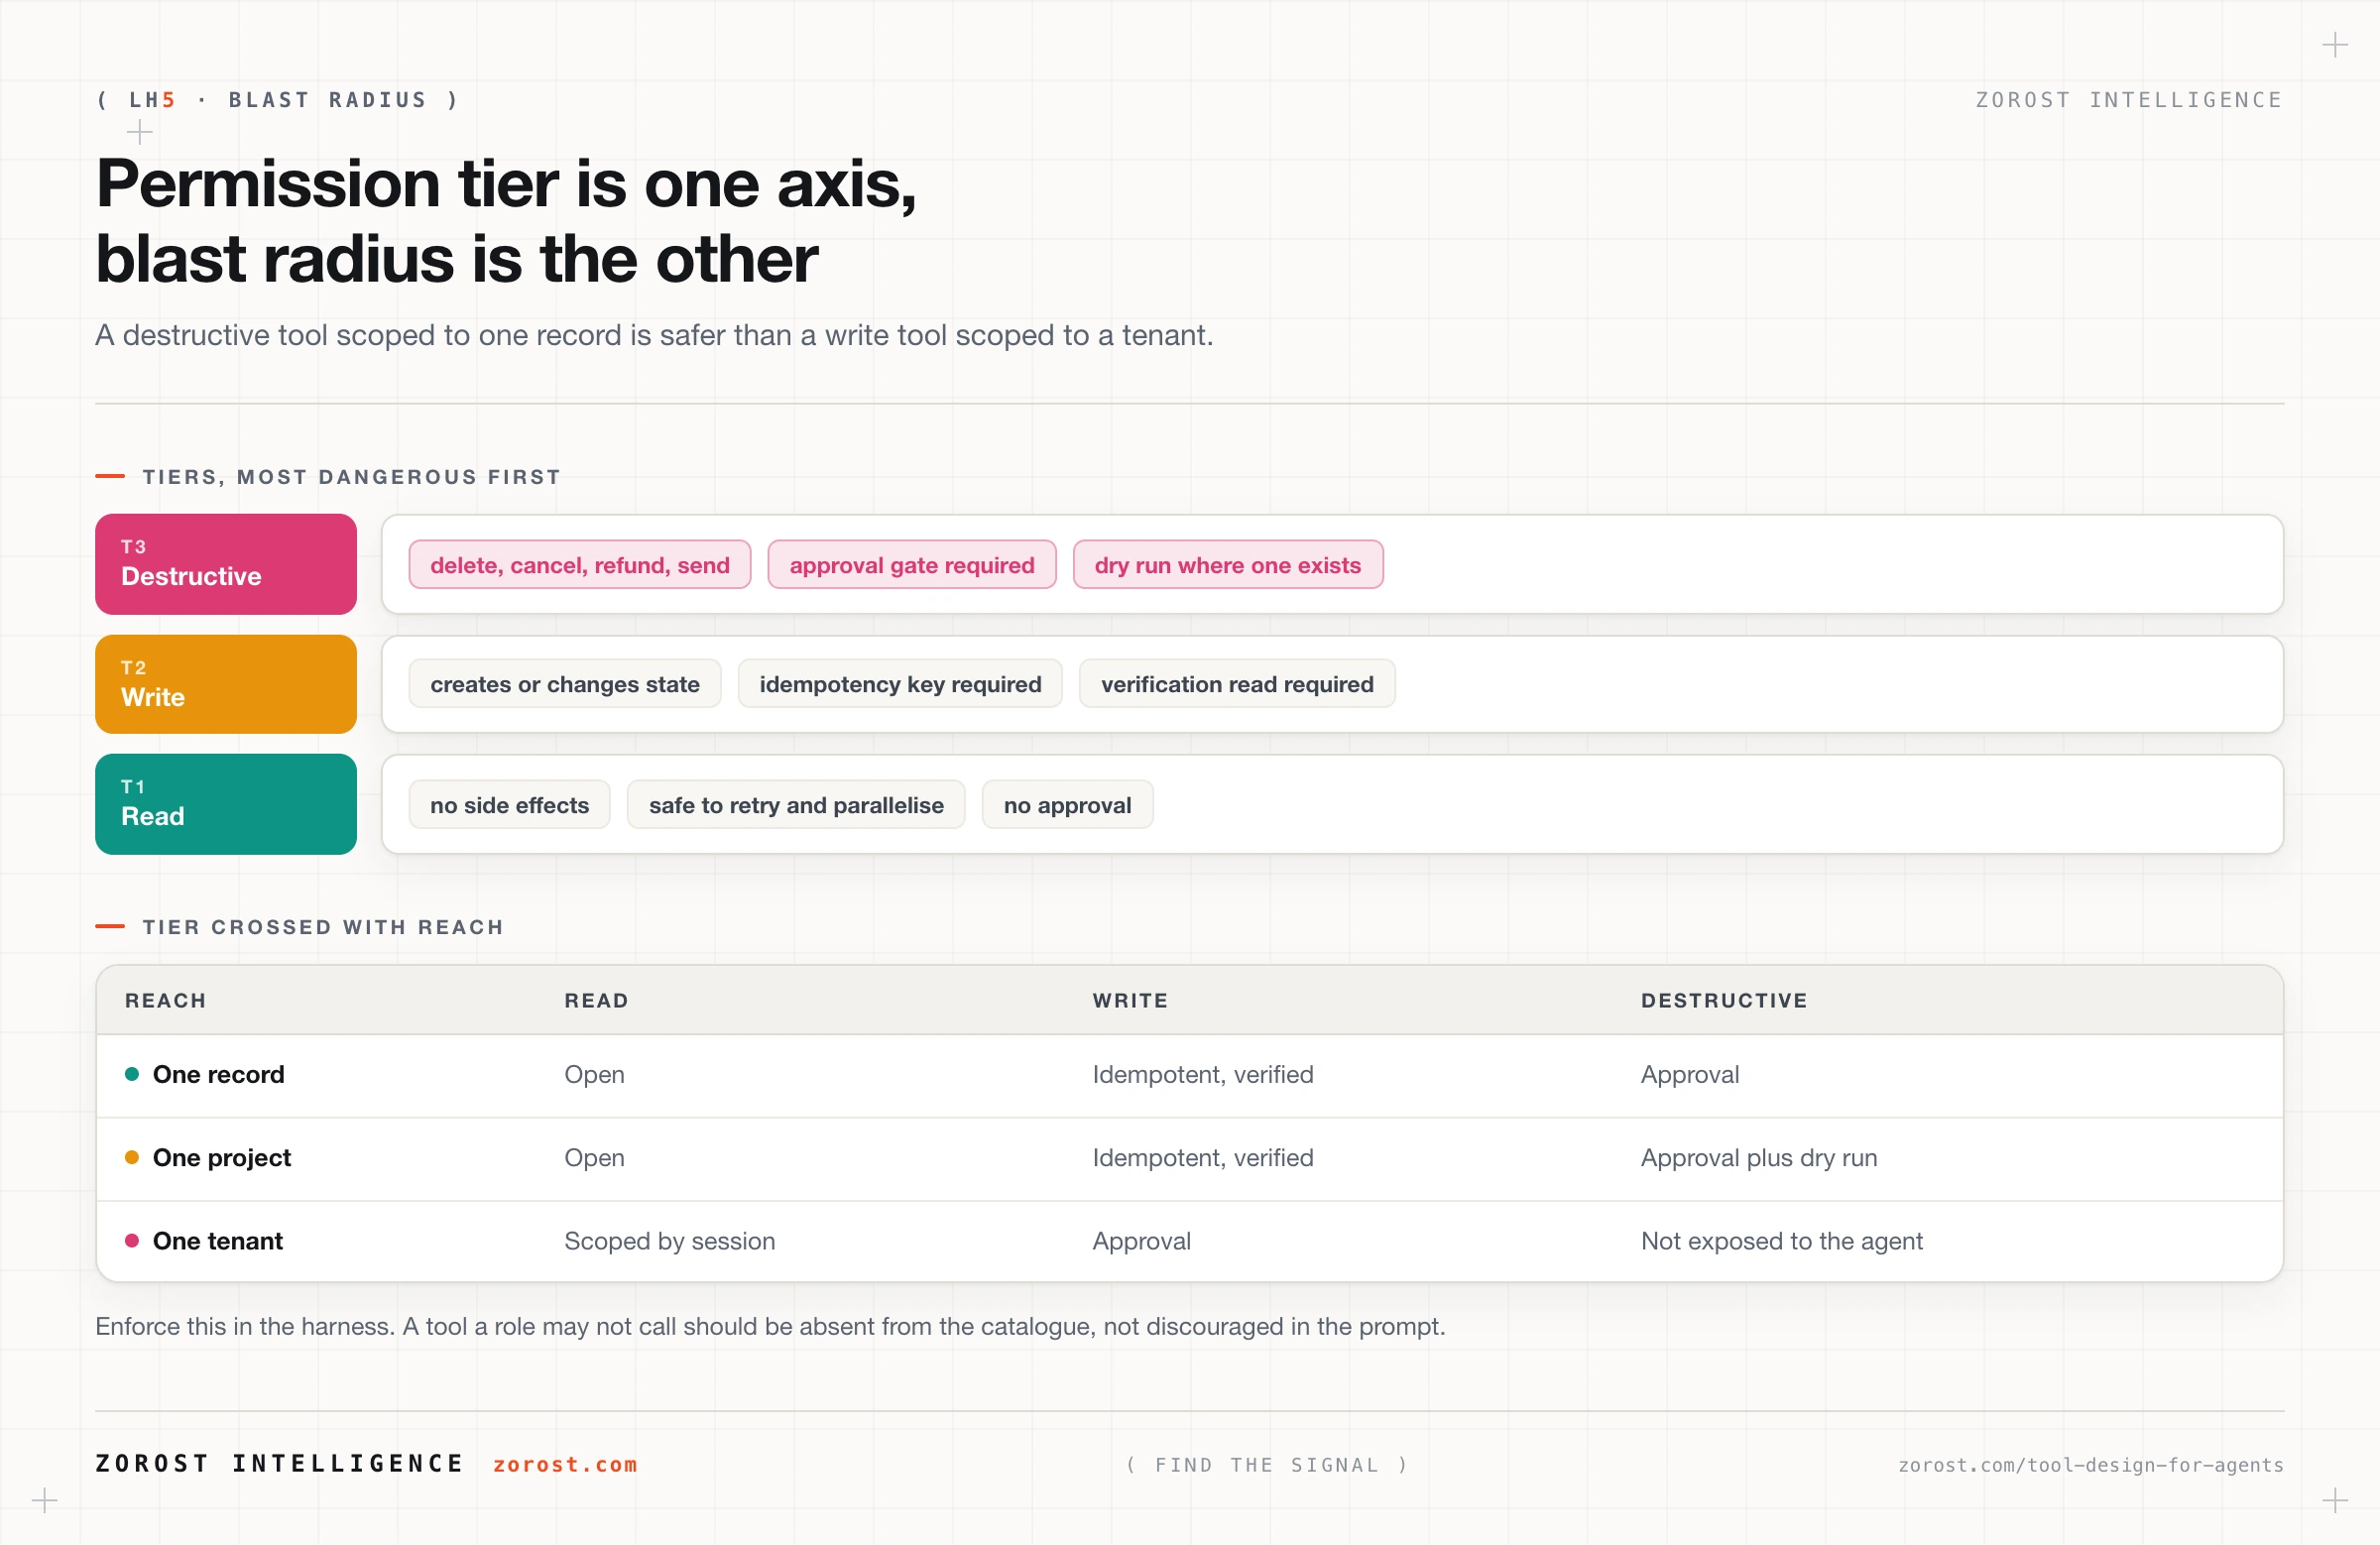Viewport: 2380px width, 1545px height.
Task: Click the main 'Permission tier is one axis' headline
Action: pos(506,221)
